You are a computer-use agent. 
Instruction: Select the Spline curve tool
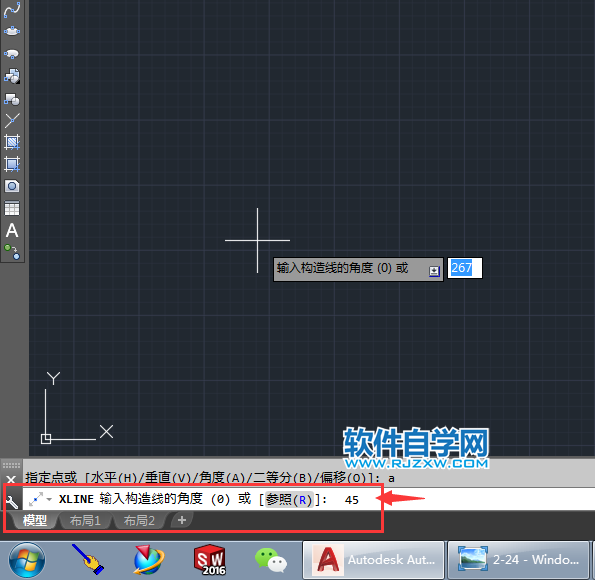click(12, 9)
